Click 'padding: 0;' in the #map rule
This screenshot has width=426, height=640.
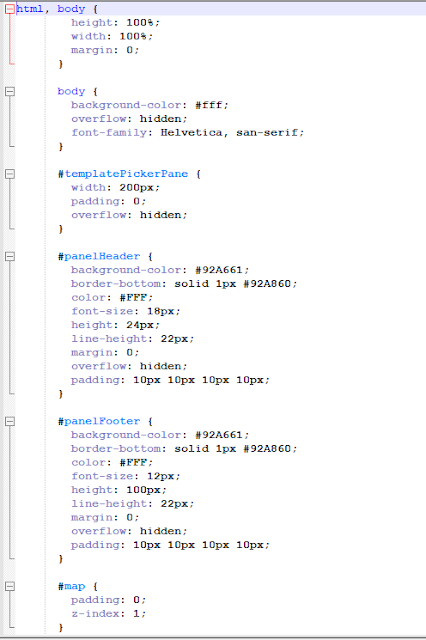tap(109, 600)
